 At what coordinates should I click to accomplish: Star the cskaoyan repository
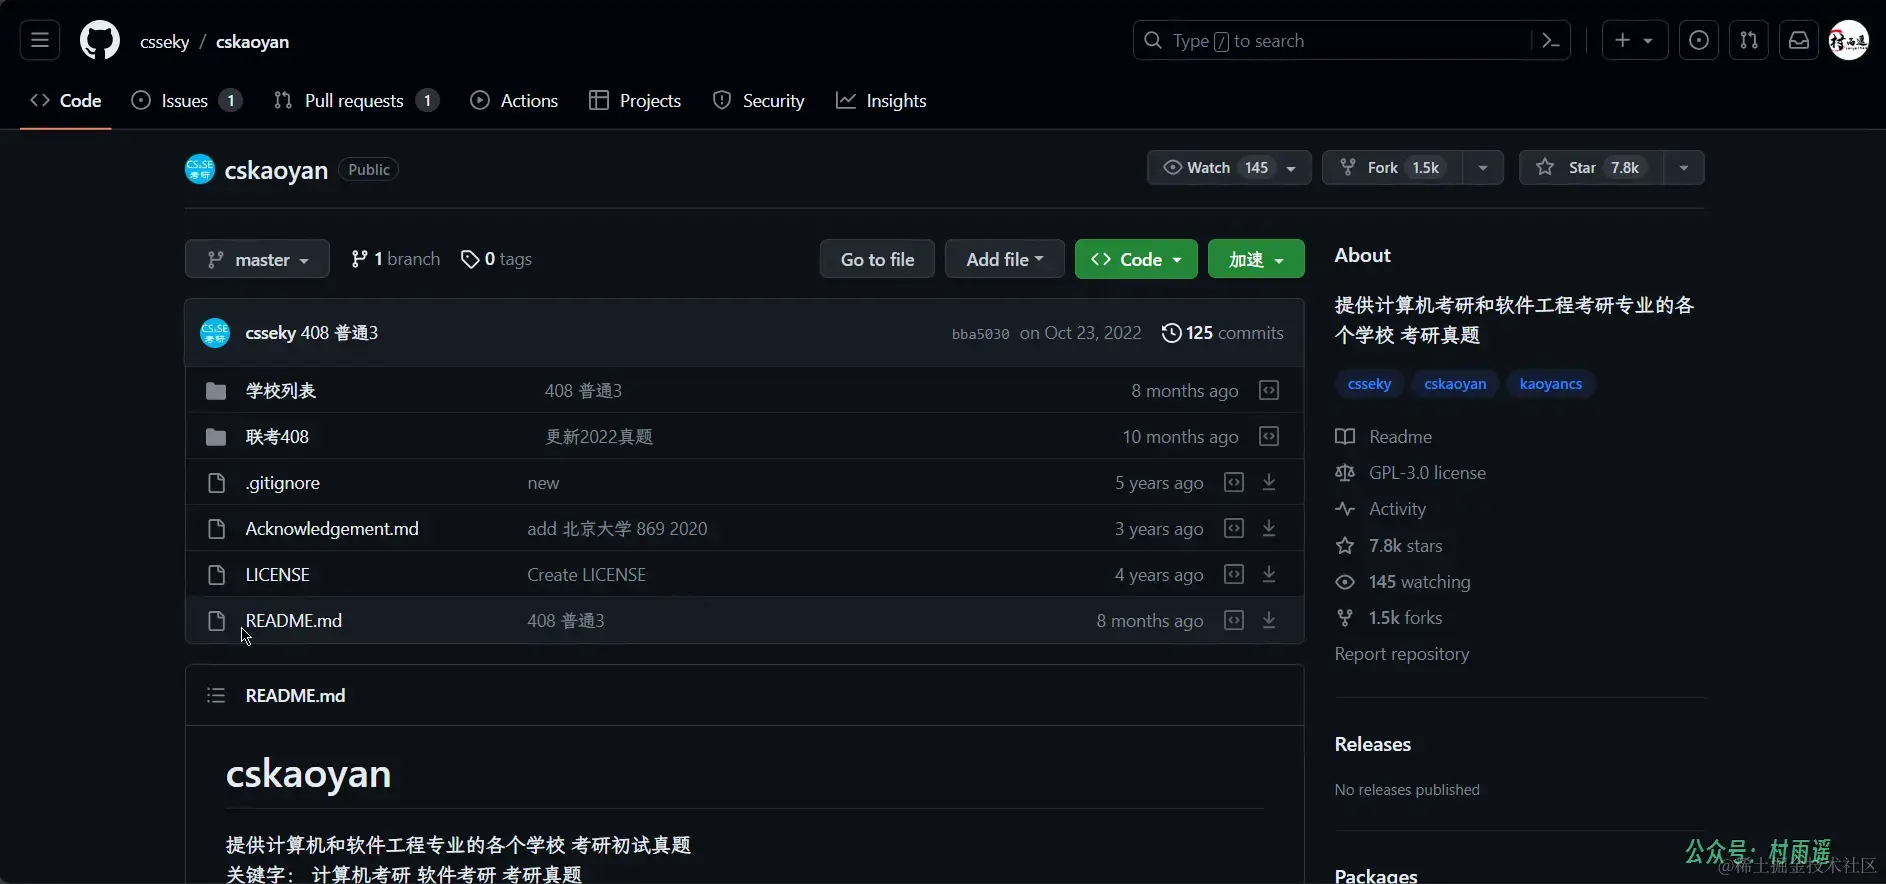1590,168
